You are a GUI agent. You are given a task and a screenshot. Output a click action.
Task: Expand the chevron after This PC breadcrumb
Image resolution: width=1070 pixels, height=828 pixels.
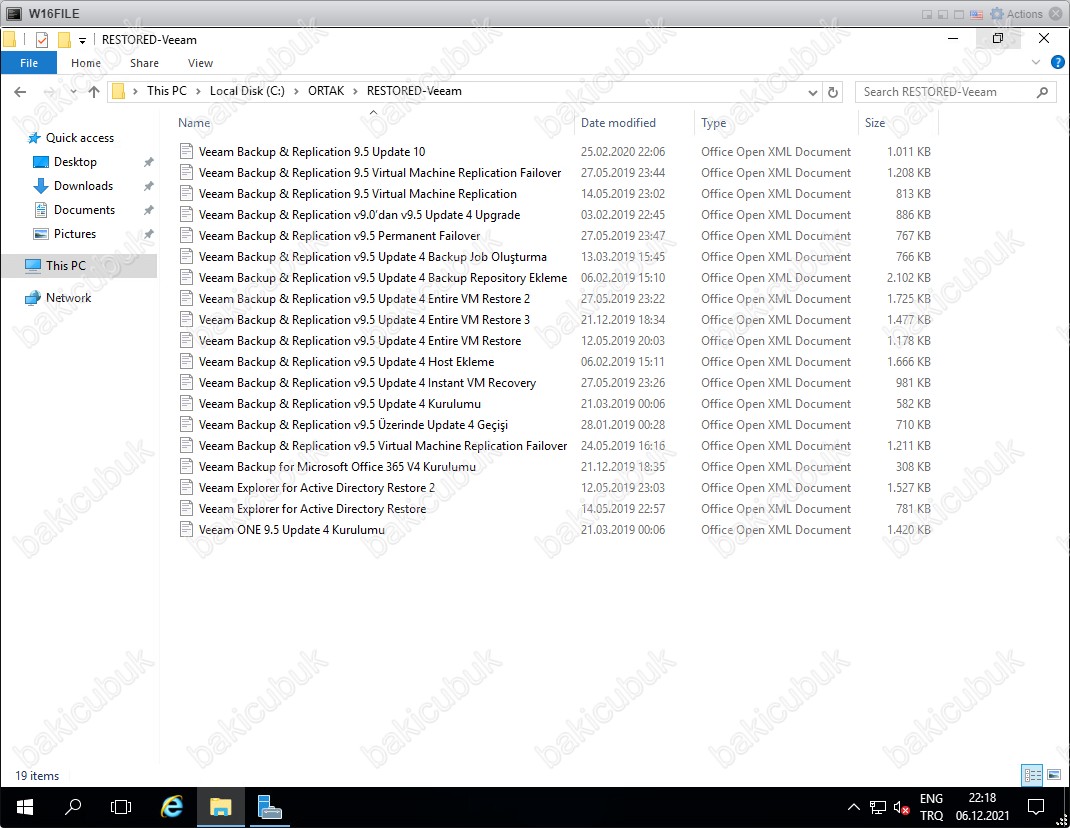pos(198,91)
